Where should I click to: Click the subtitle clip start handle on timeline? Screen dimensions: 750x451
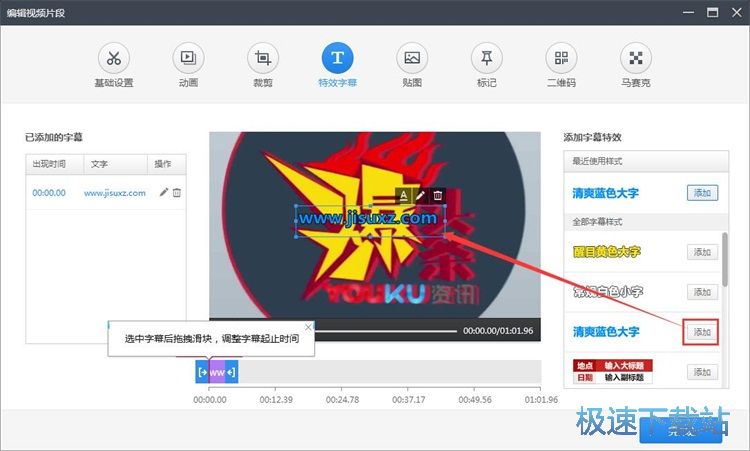click(202, 372)
